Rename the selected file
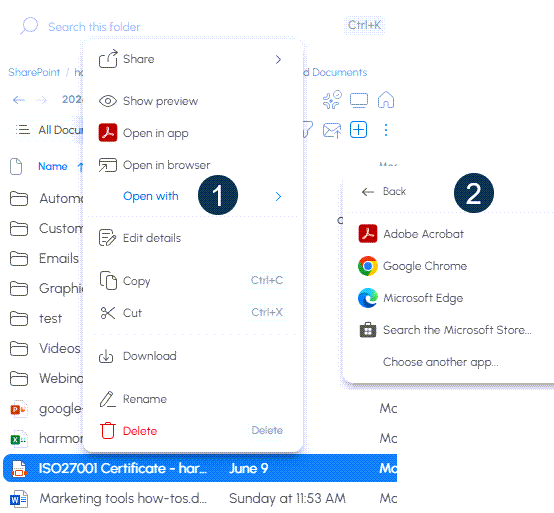The height and width of the screenshot is (513, 554). tap(193, 399)
